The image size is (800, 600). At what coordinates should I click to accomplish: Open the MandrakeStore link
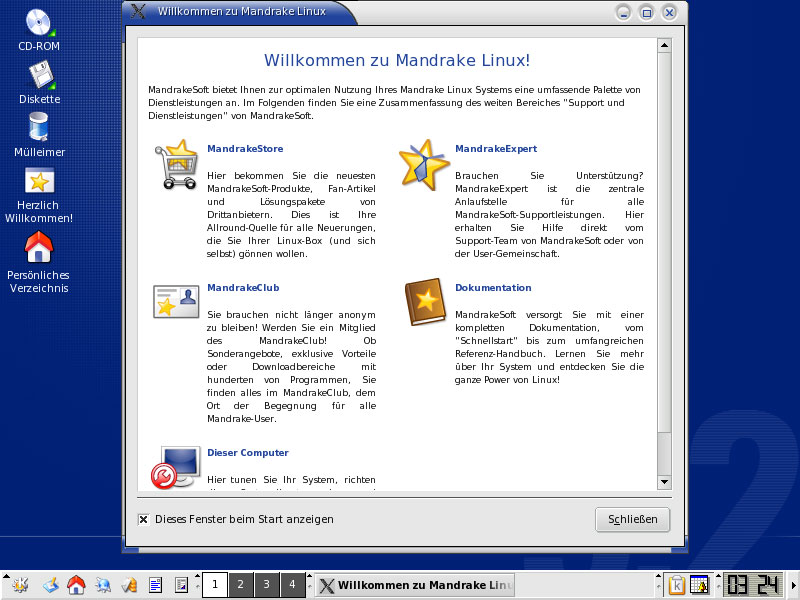[245, 149]
